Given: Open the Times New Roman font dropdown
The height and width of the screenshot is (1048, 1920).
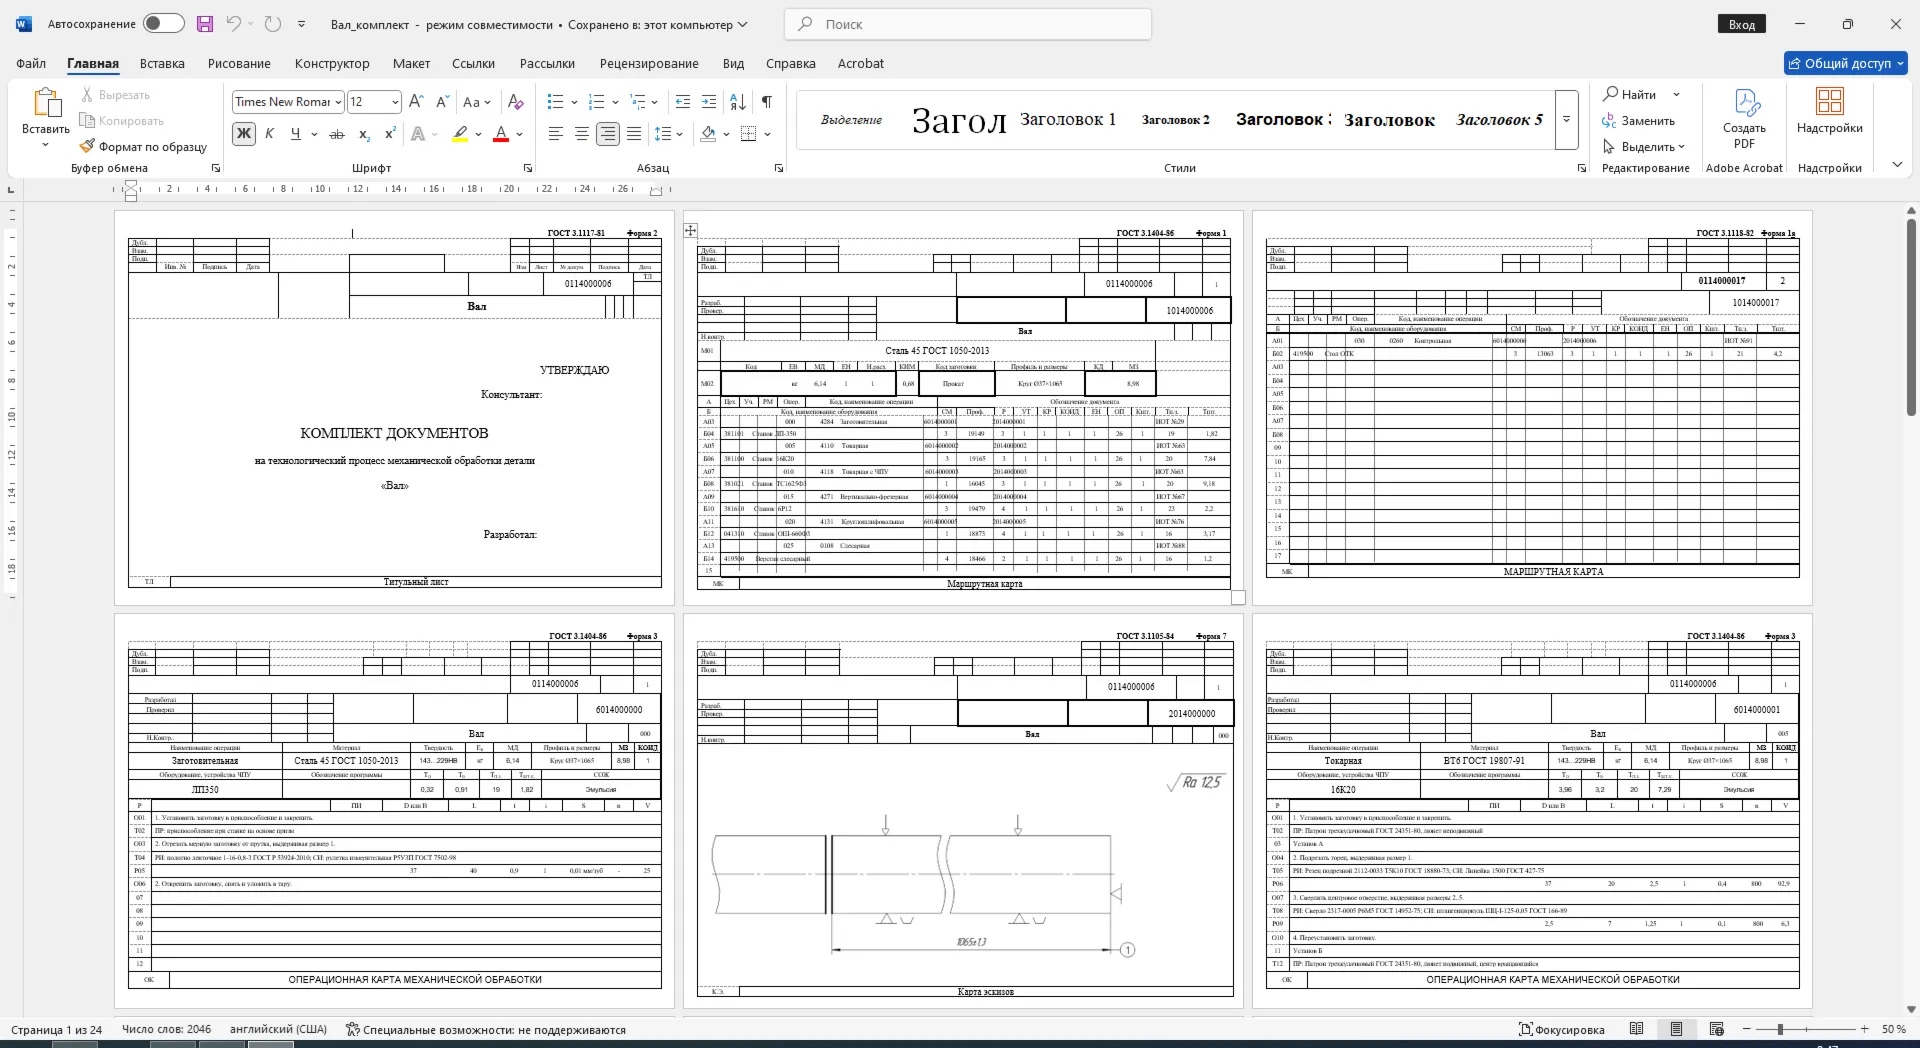Looking at the screenshot, I should [x=339, y=102].
